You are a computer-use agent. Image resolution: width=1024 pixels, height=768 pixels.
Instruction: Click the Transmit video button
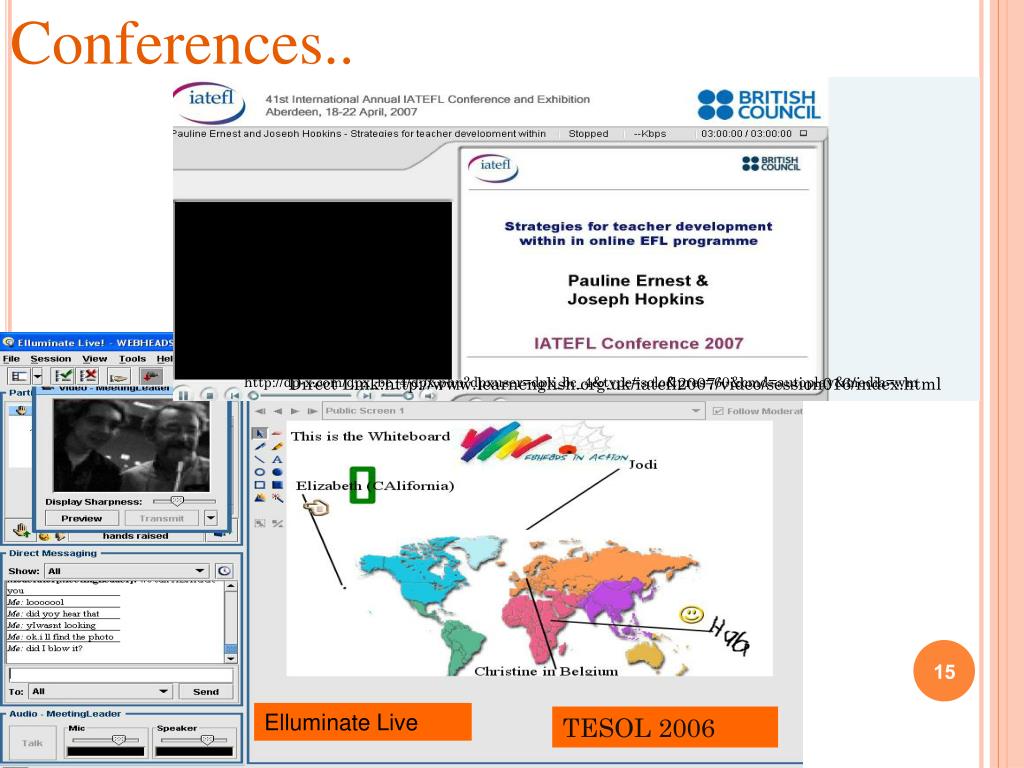click(x=161, y=518)
